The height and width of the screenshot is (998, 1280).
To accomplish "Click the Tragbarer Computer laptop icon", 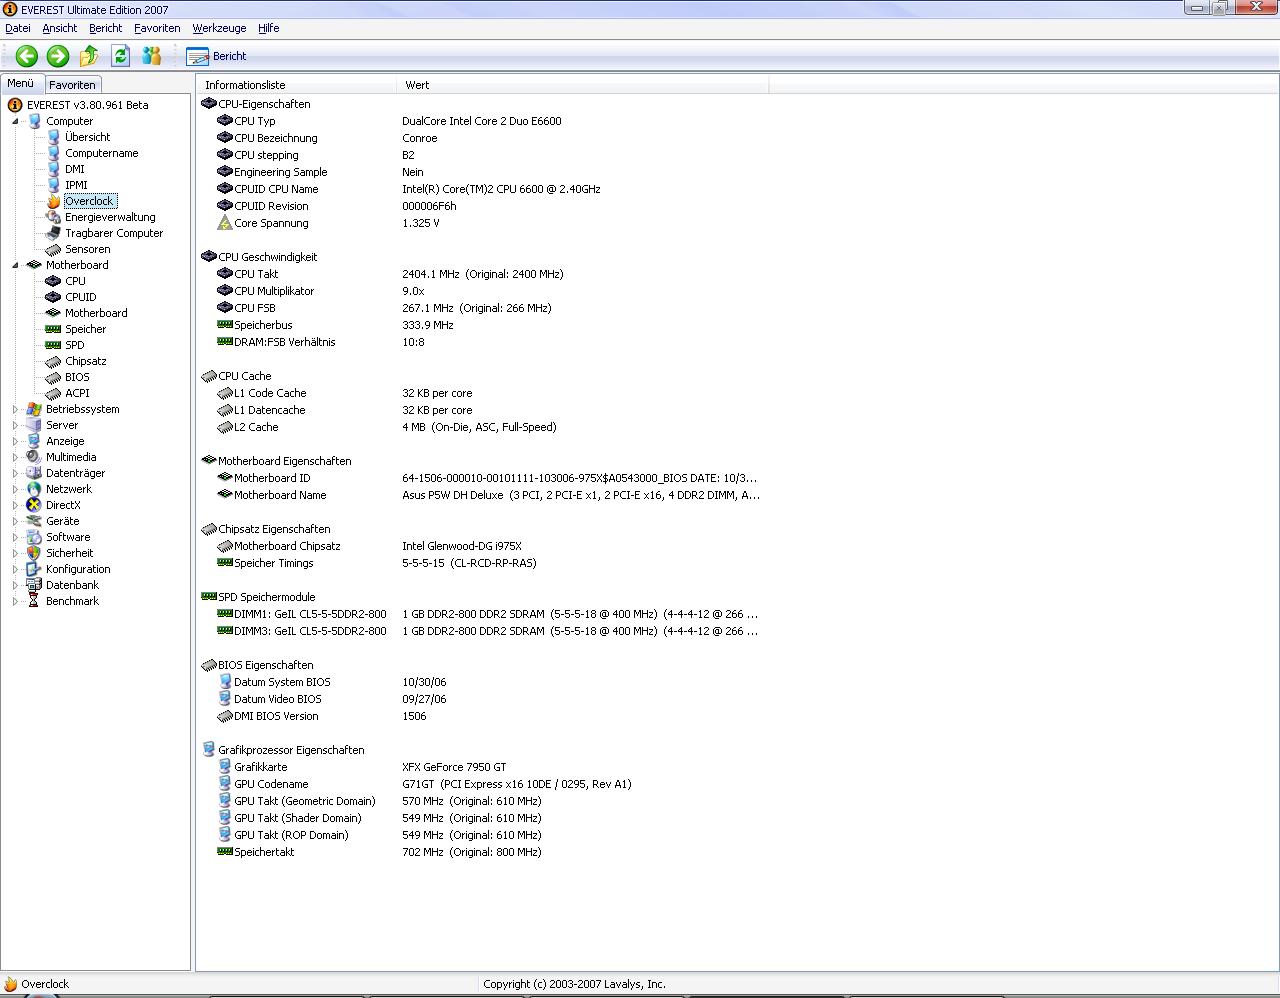I will coord(53,233).
